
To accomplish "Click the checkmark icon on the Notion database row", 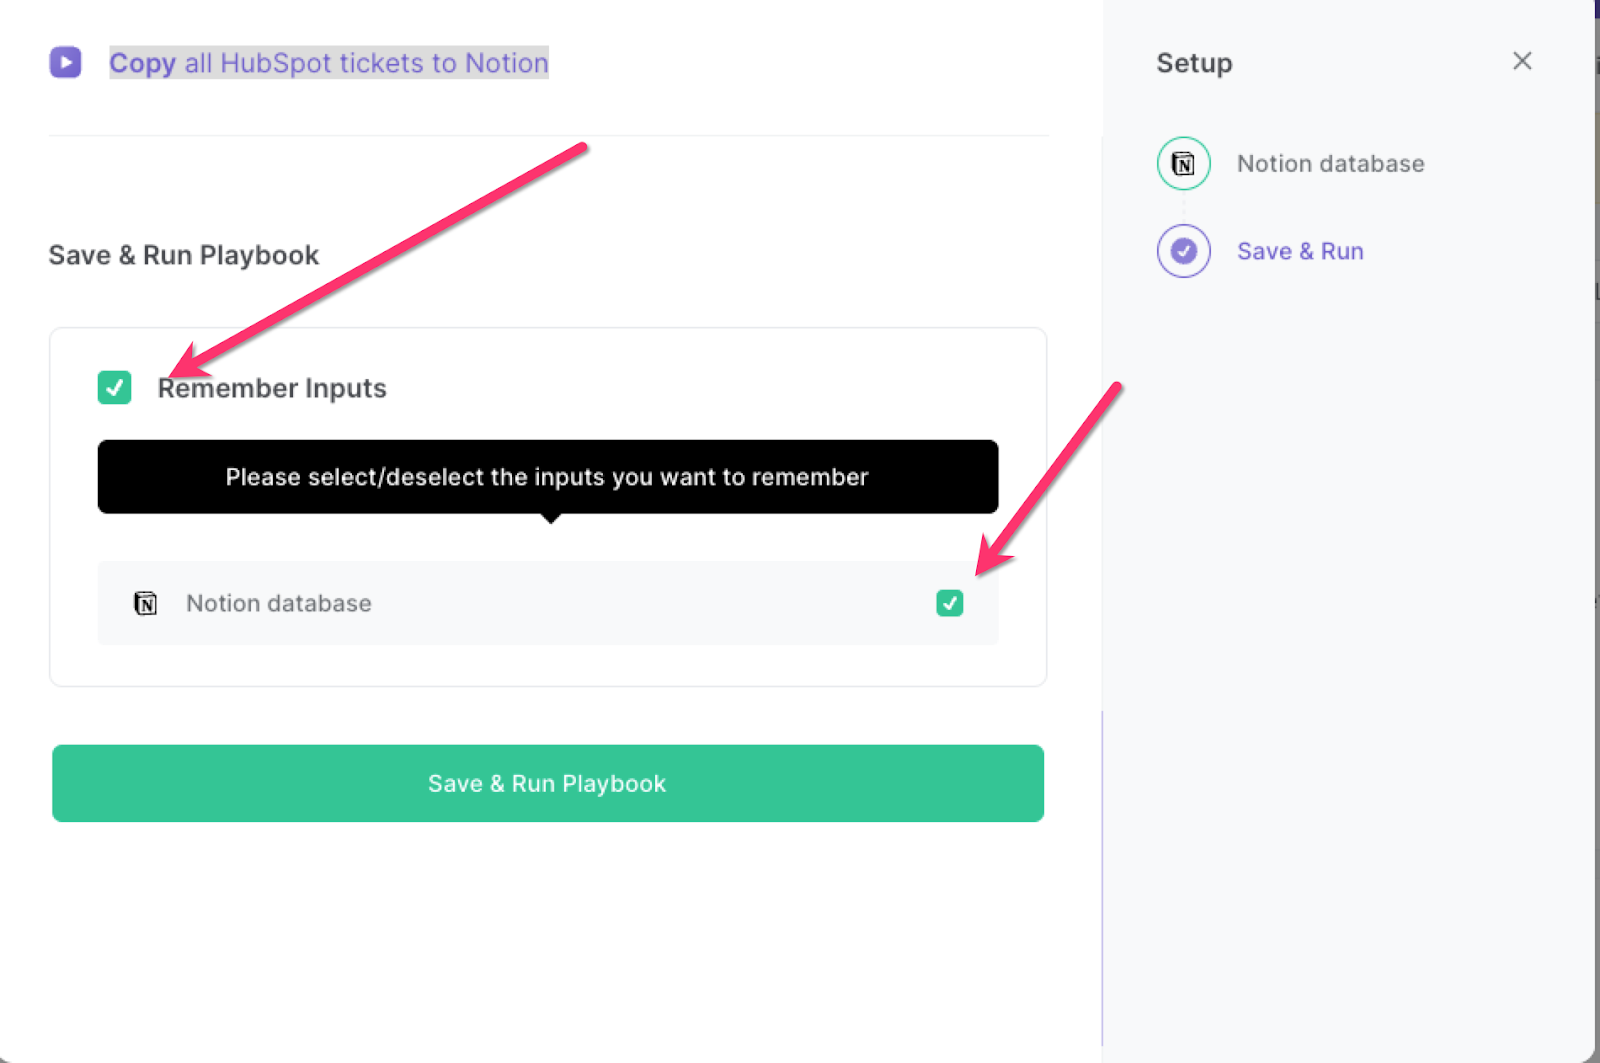I will coord(949,603).
